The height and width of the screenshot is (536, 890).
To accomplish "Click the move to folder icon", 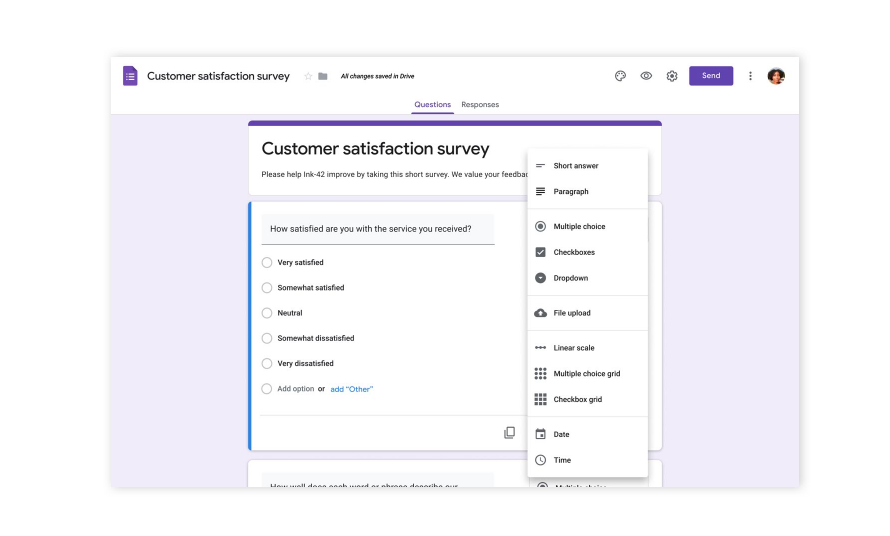I will coord(323,76).
